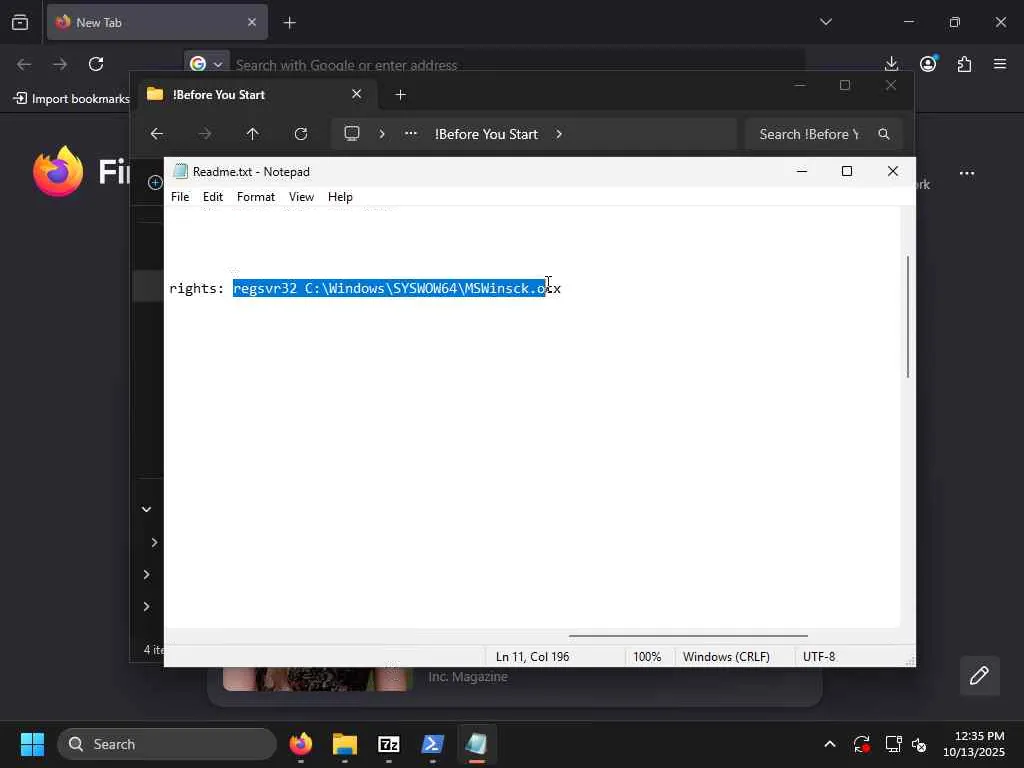The width and height of the screenshot is (1024, 768).
Task: Click the Explorer search magnifier icon
Action: (x=884, y=134)
